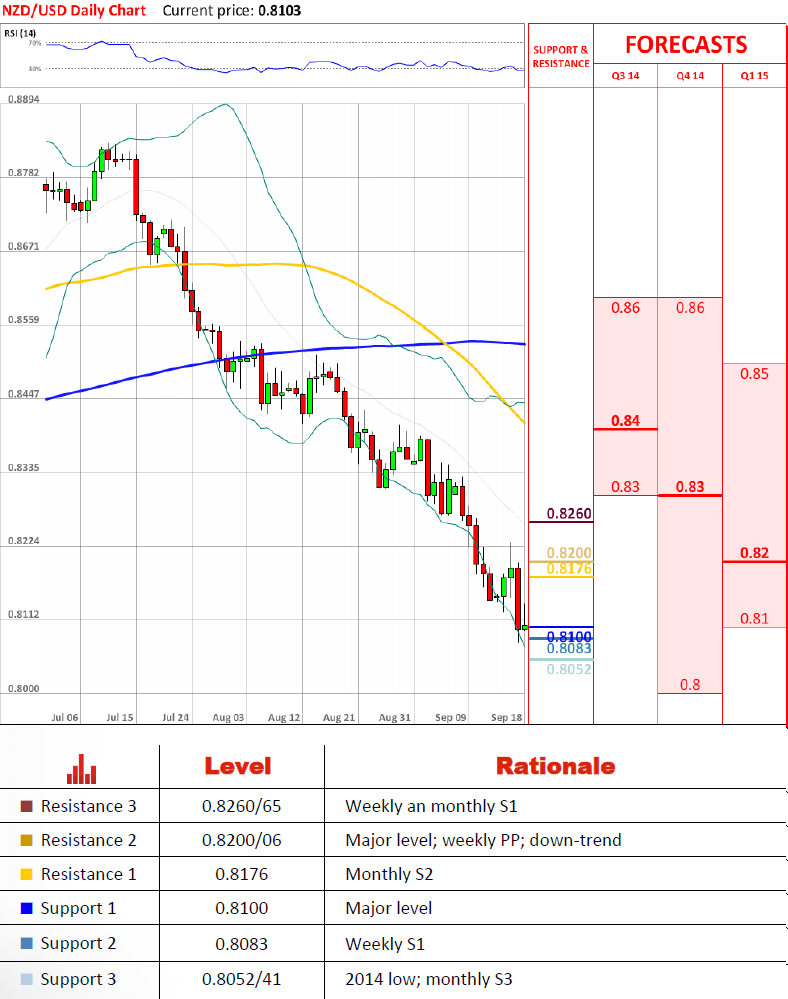Click the Resistance 2 gold color swatch

point(27,840)
